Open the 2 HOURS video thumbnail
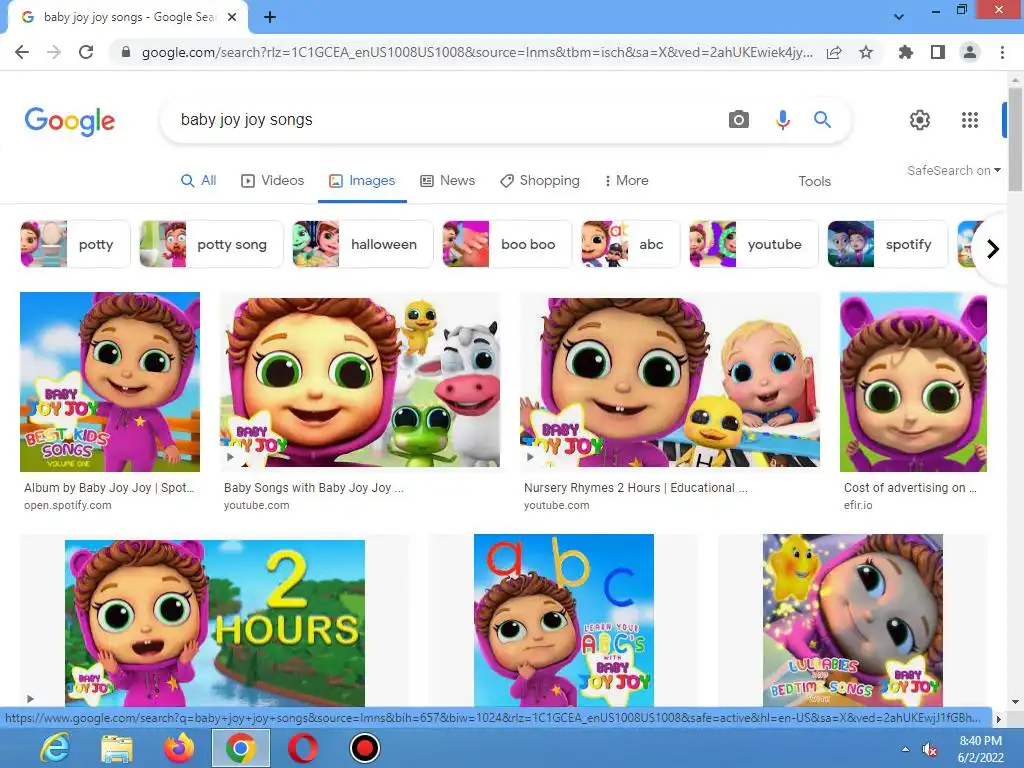Viewport: 1024px width, 768px height. 215,623
